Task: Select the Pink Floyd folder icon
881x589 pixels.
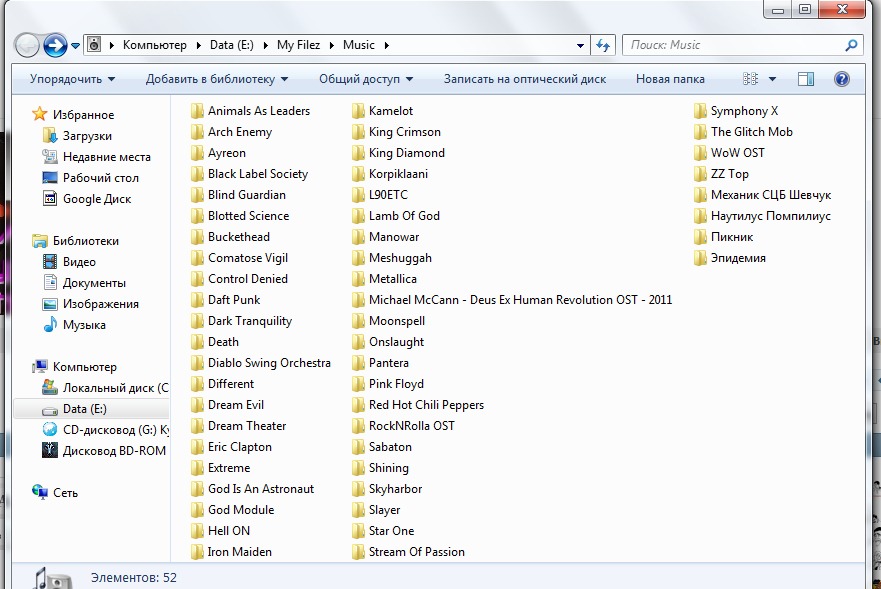Action: pyautogui.click(x=358, y=384)
